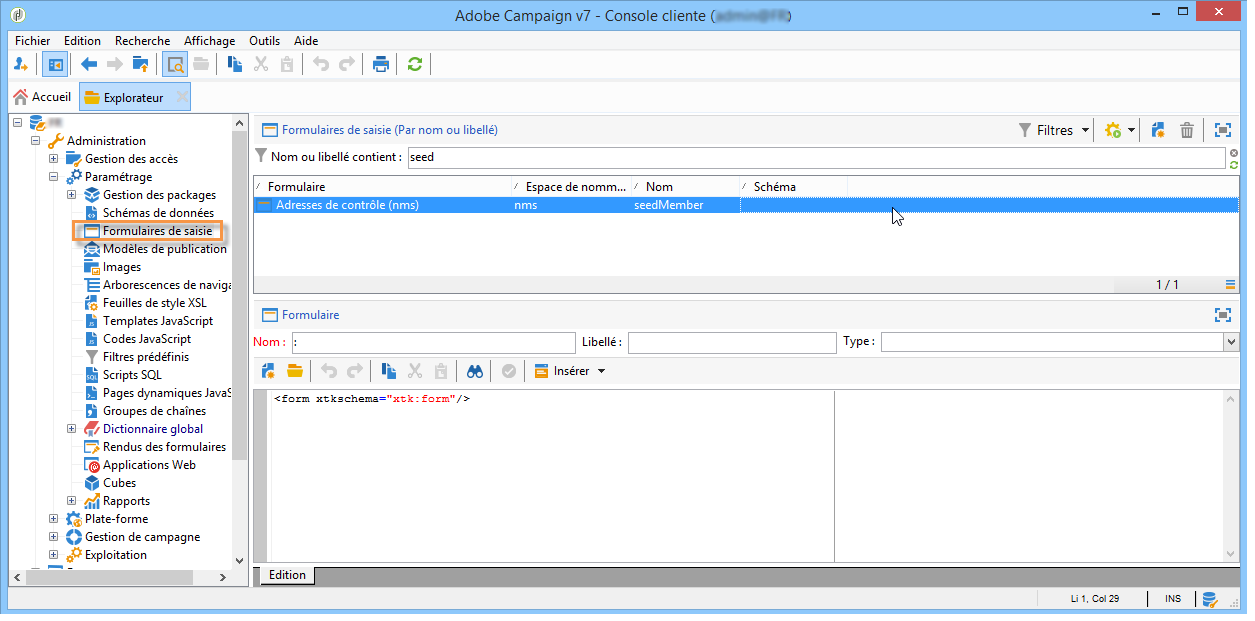Toggle the navigation tree pane icon
Image resolution: width=1255 pixels, height=621 pixels.
pos(54,64)
